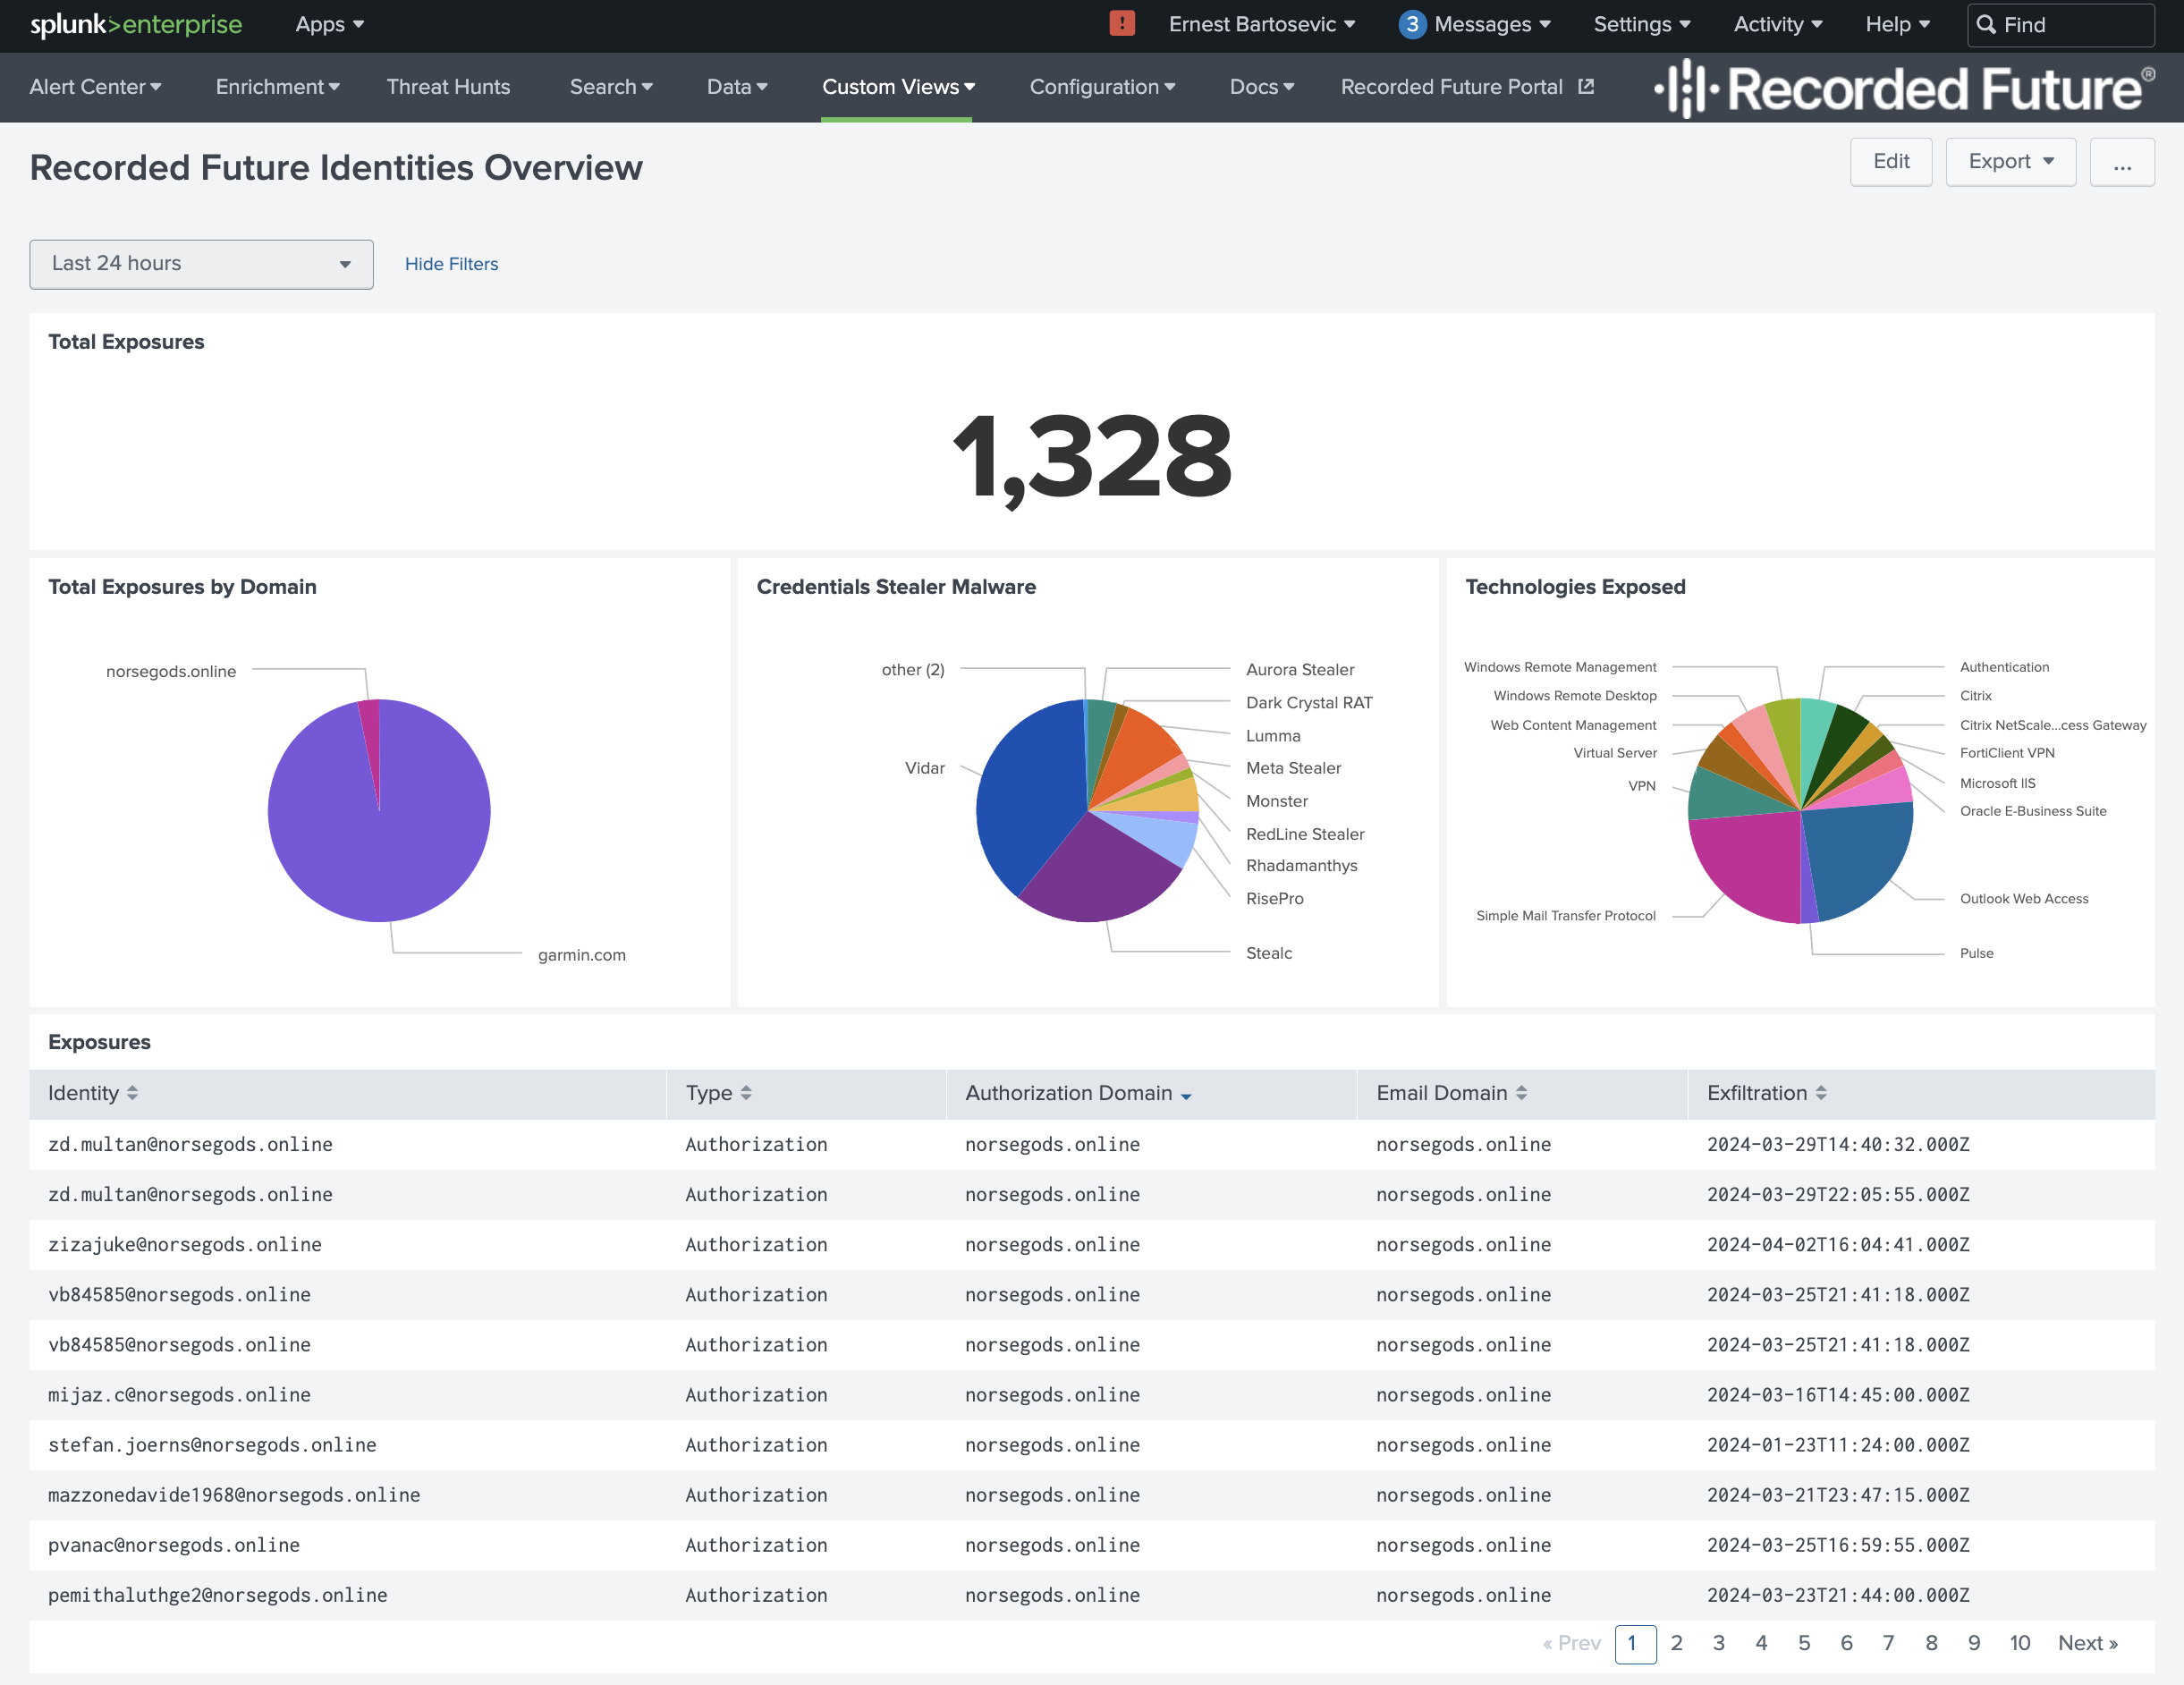Click the Edit button
The height and width of the screenshot is (1685, 2184).
pos(1890,162)
